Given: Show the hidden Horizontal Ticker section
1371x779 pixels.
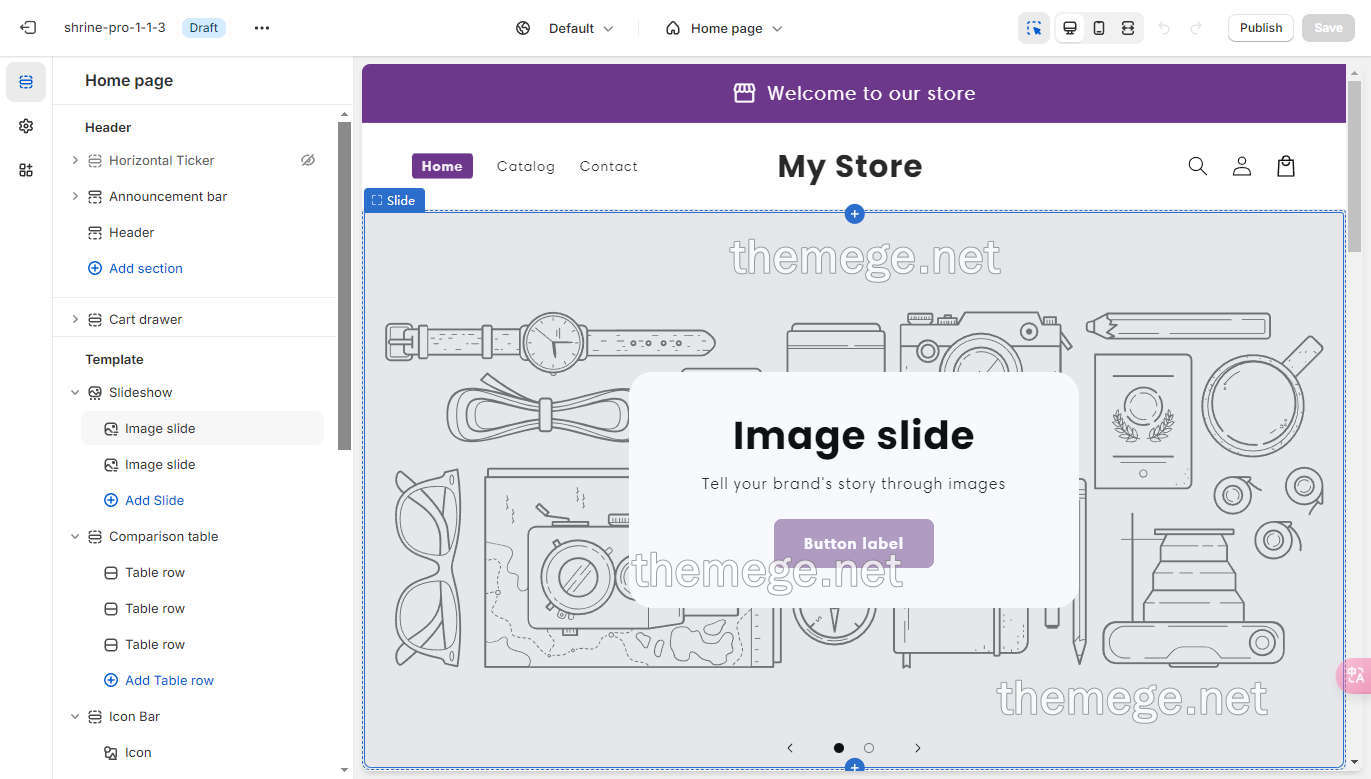Looking at the screenshot, I should (308, 160).
